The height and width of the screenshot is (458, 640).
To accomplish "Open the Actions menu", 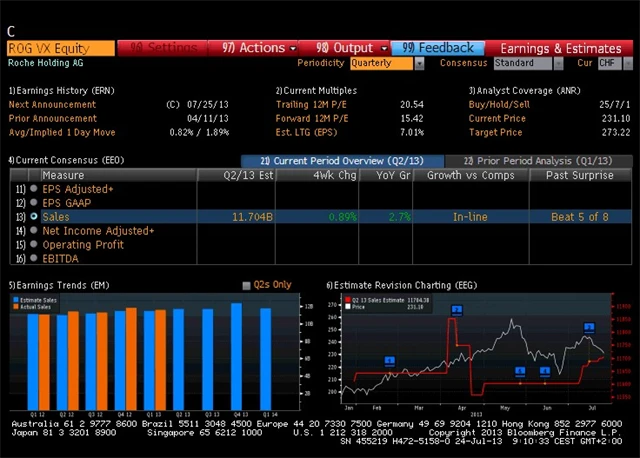I will [x=255, y=47].
